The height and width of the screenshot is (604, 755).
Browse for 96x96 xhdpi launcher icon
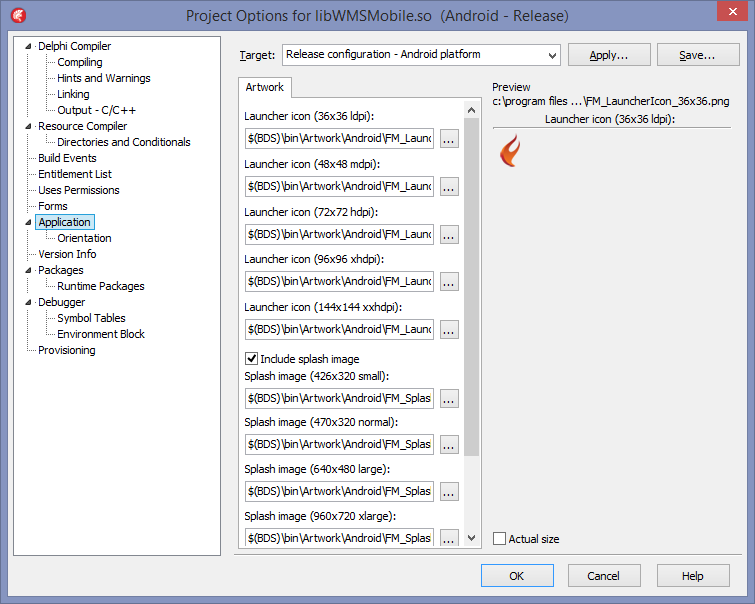(448, 282)
